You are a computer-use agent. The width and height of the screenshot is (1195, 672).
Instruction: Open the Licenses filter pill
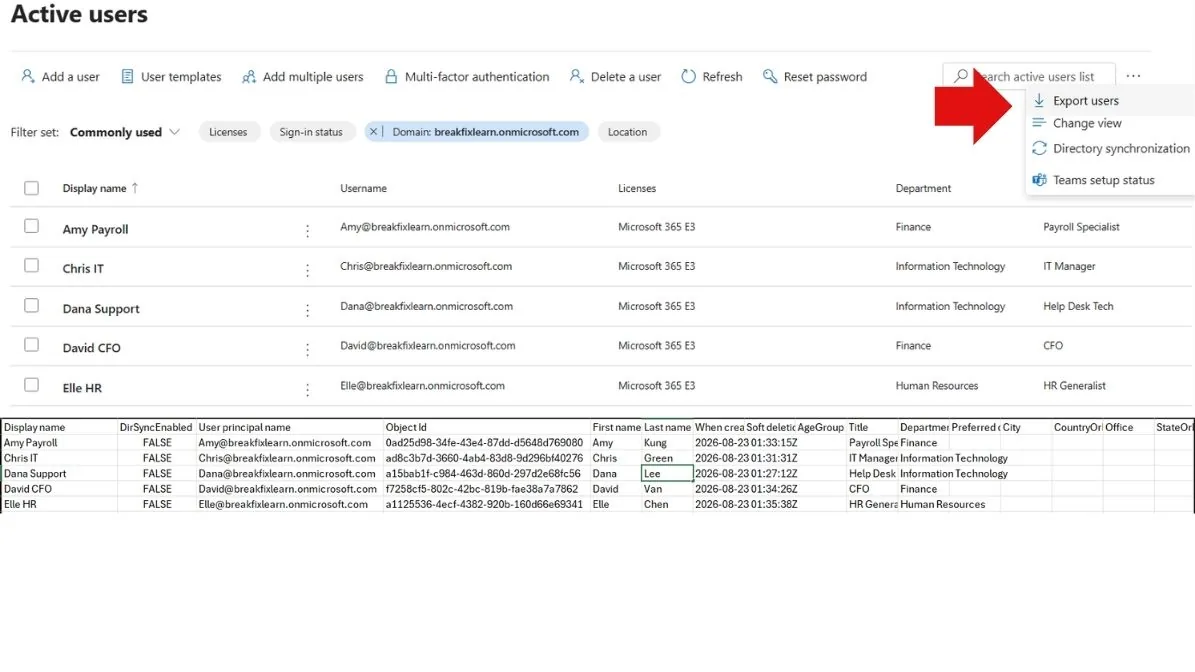[x=228, y=132]
